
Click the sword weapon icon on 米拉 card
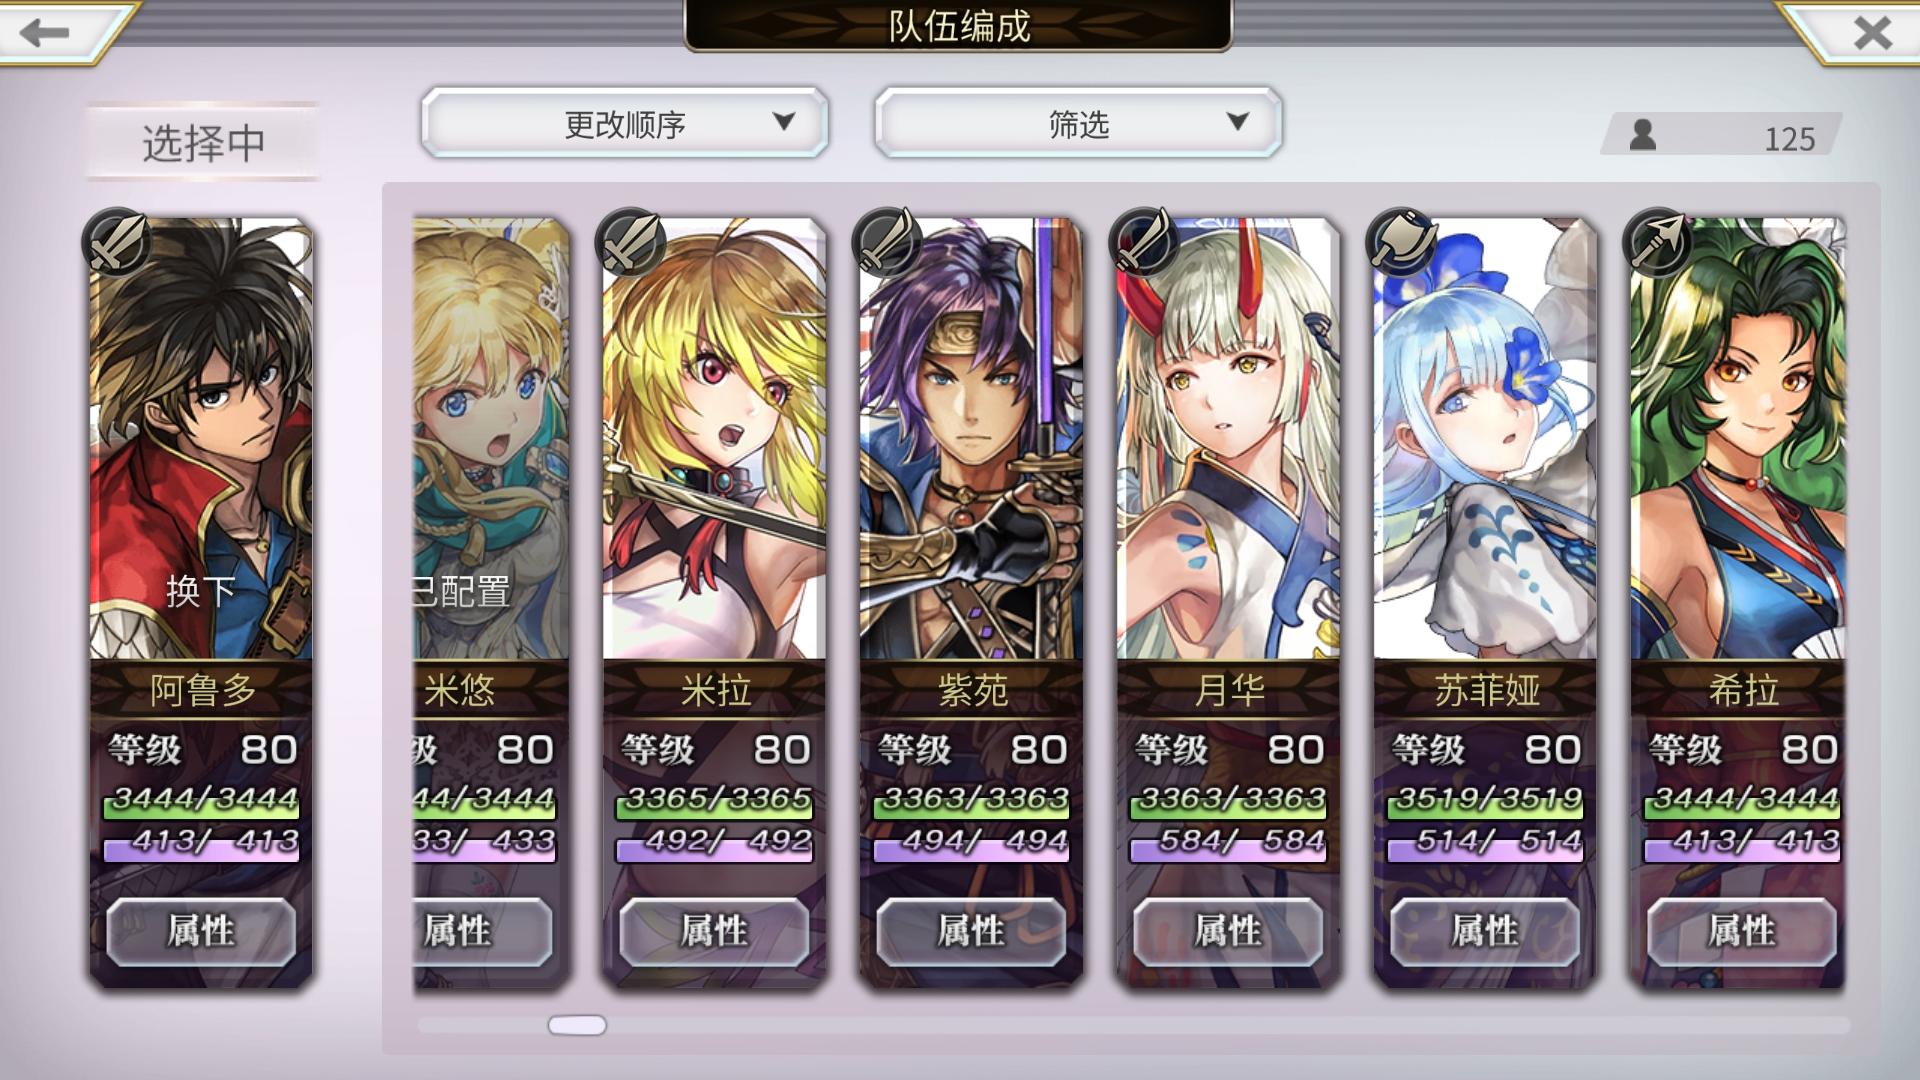click(x=630, y=242)
